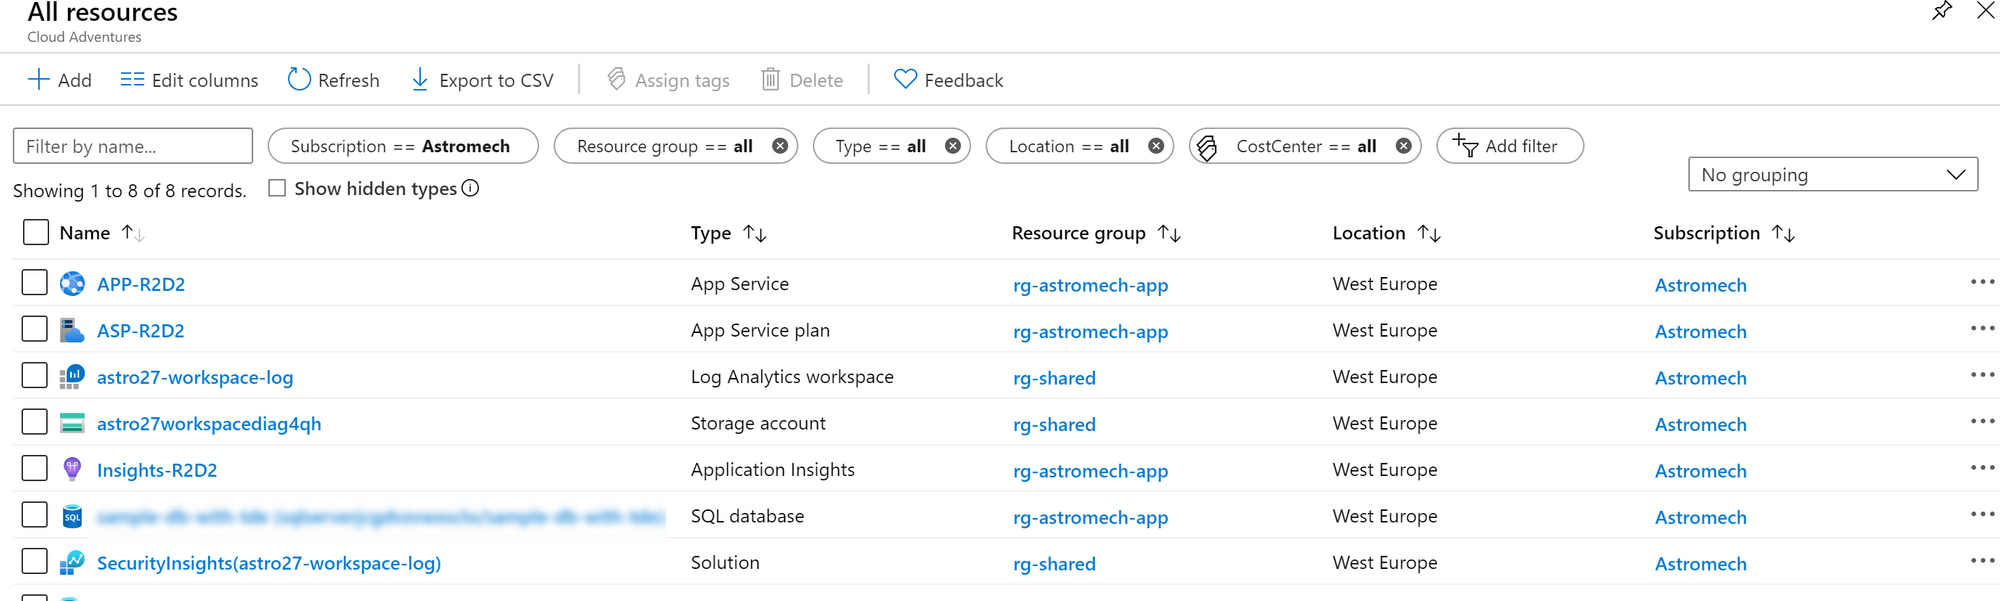Tick the astro27-workspace-log row checkbox
This screenshot has width=2000, height=601.
click(x=35, y=376)
